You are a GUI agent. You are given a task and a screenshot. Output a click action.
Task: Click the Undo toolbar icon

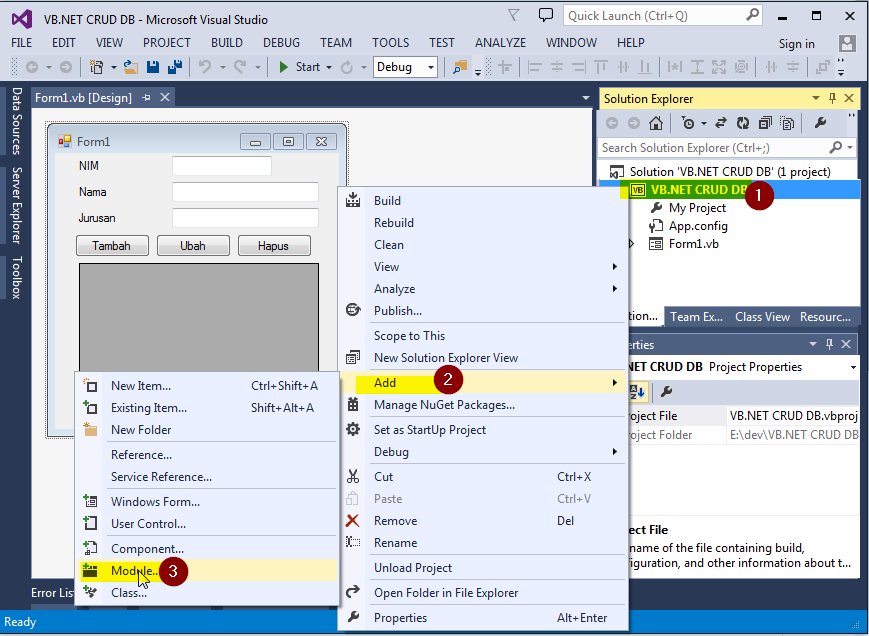(x=205, y=67)
